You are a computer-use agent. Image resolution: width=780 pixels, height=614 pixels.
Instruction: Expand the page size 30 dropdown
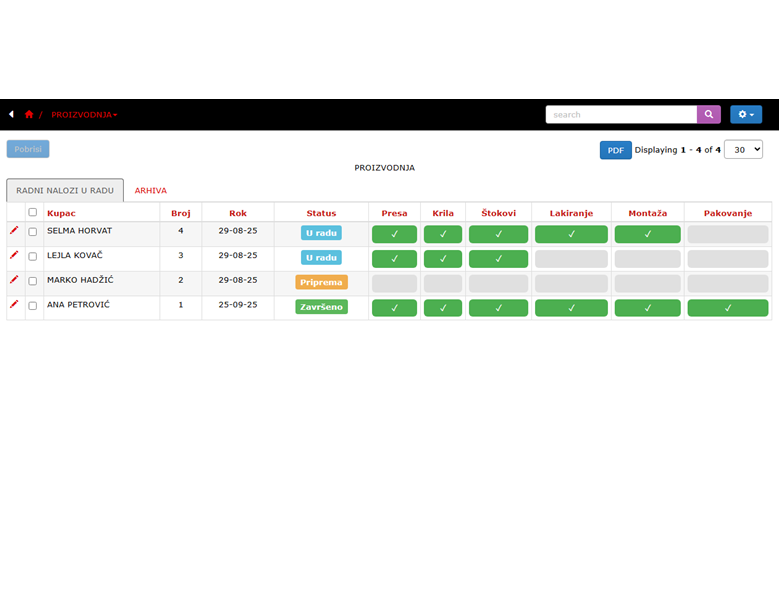[743, 149]
